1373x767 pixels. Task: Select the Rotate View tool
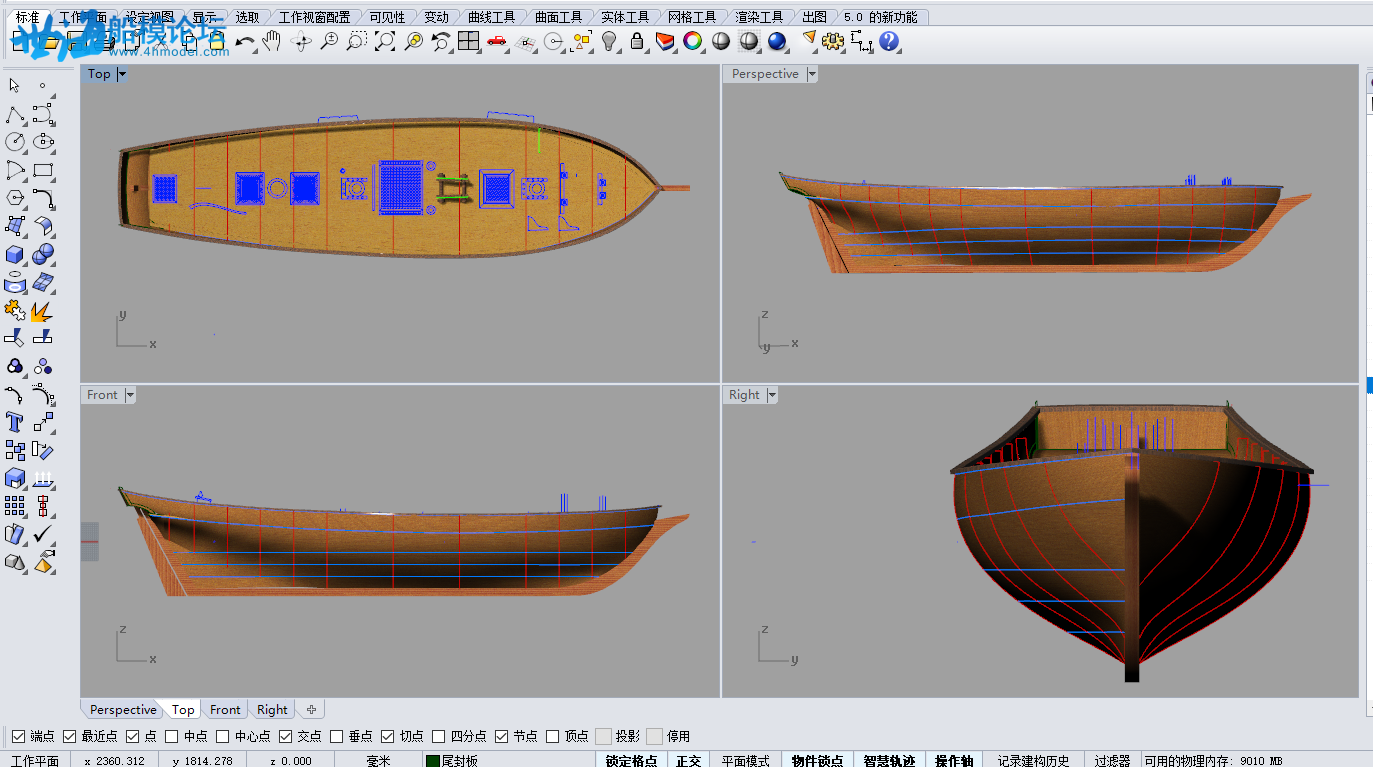click(x=301, y=41)
